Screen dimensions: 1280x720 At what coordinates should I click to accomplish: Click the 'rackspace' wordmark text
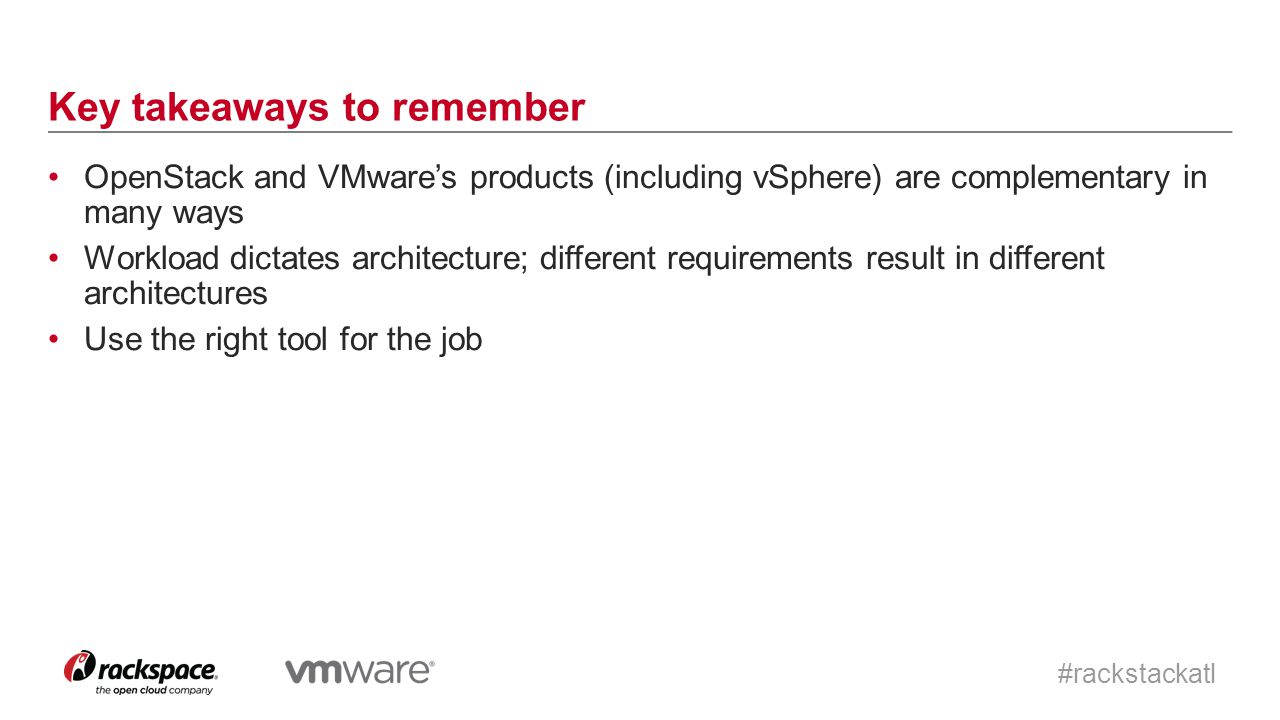coord(157,669)
